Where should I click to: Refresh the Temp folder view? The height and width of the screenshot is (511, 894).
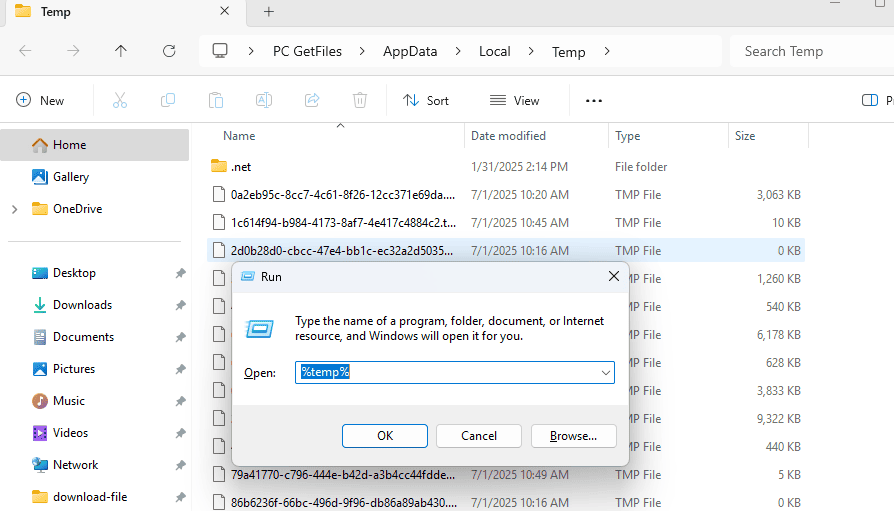(169, 51)
